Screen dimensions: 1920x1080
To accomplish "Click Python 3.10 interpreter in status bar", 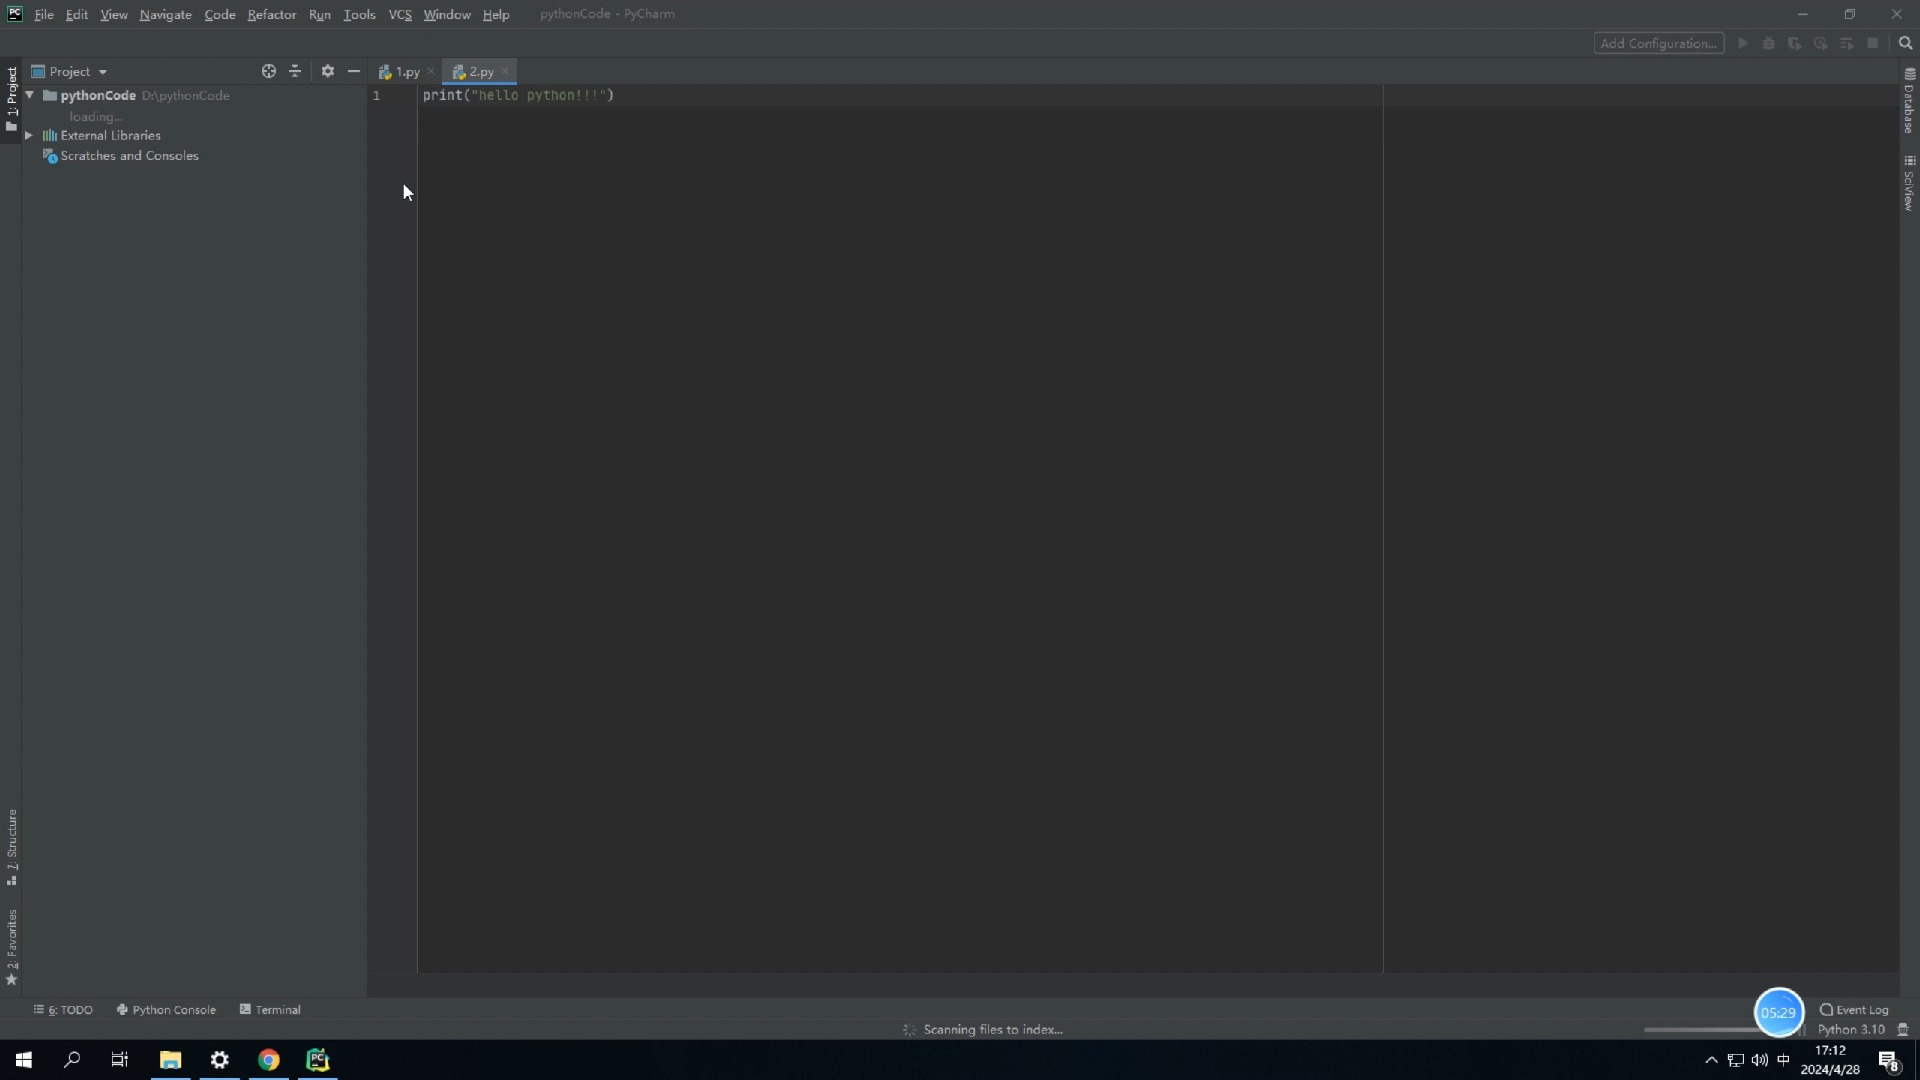I will point(1850,1030).
